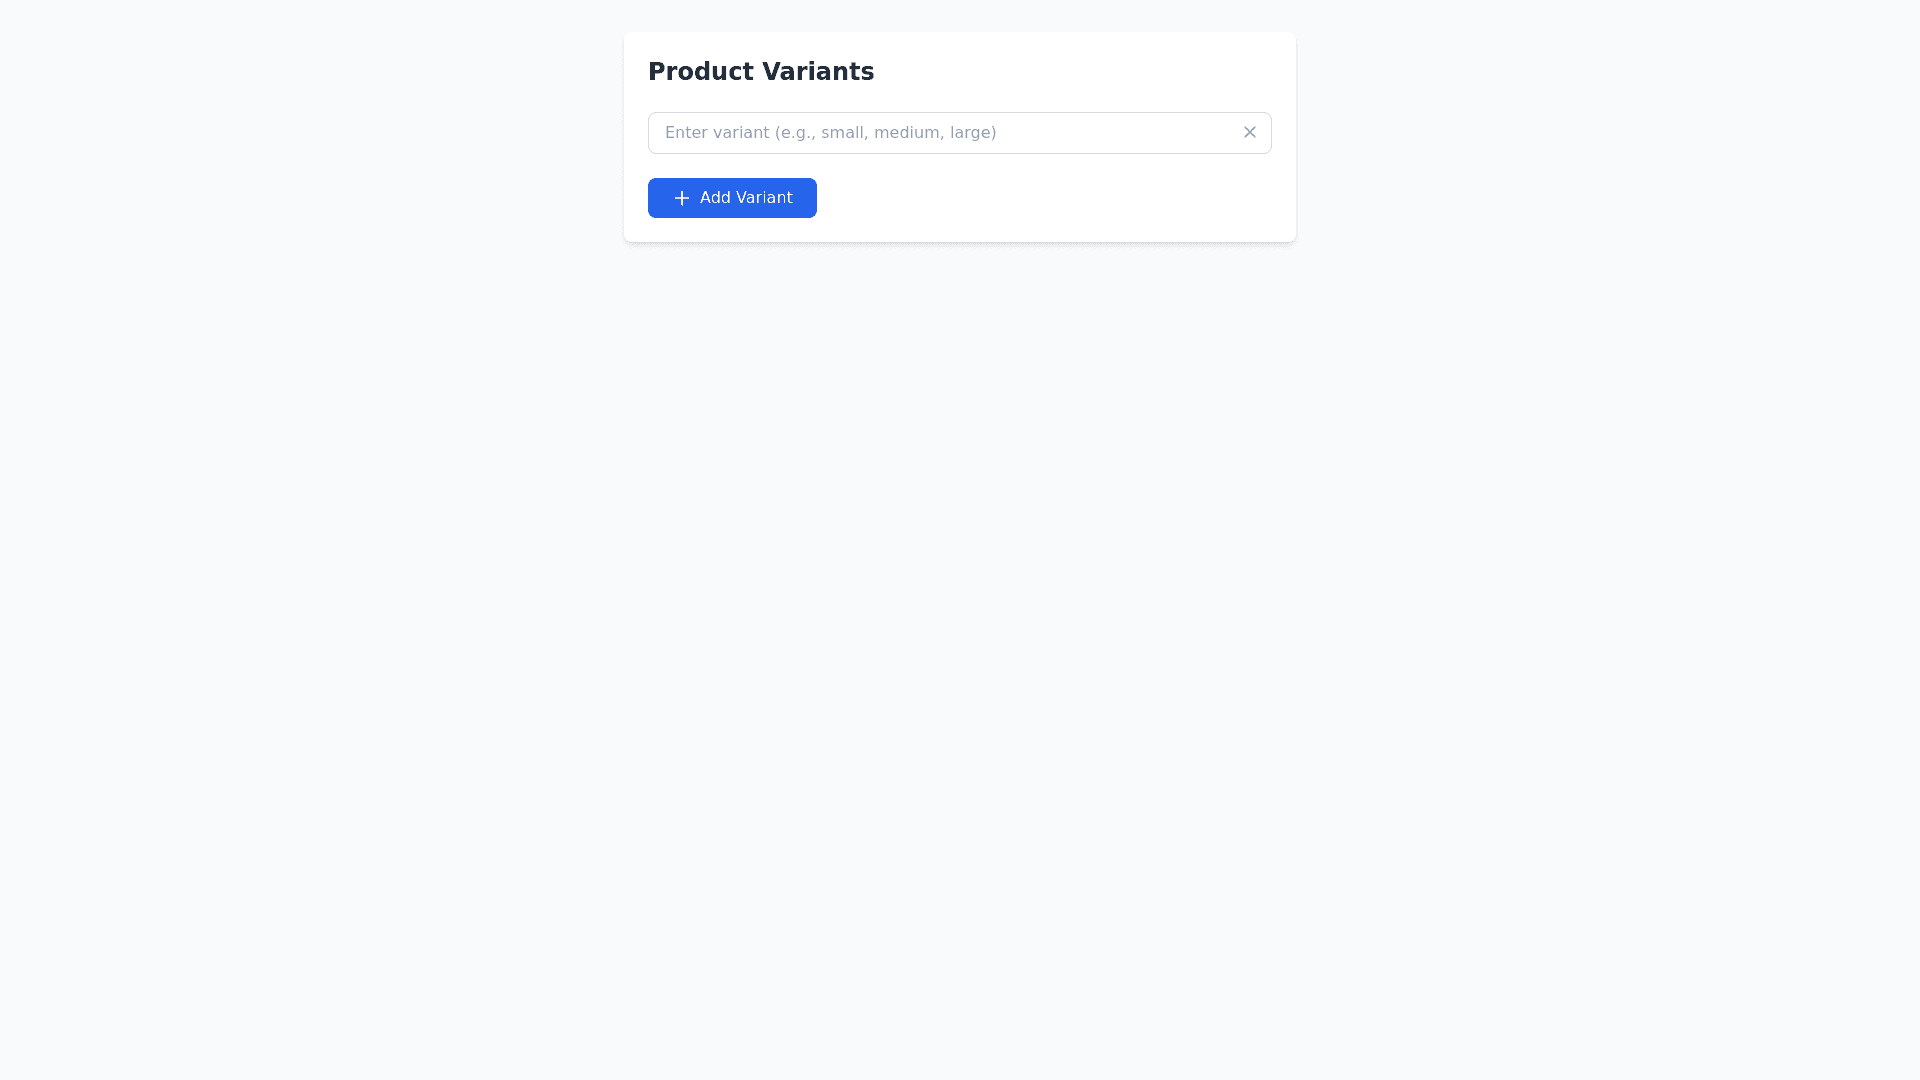Click the plus icon on Add Variant
1920x1080 pixels.
(682, 198)
